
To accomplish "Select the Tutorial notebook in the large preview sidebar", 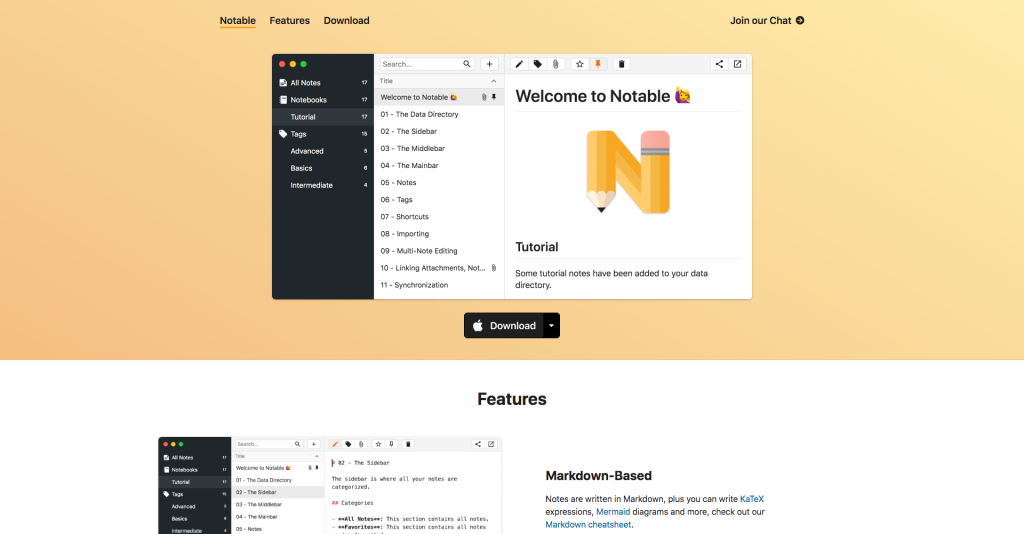I will coord(323,117).
